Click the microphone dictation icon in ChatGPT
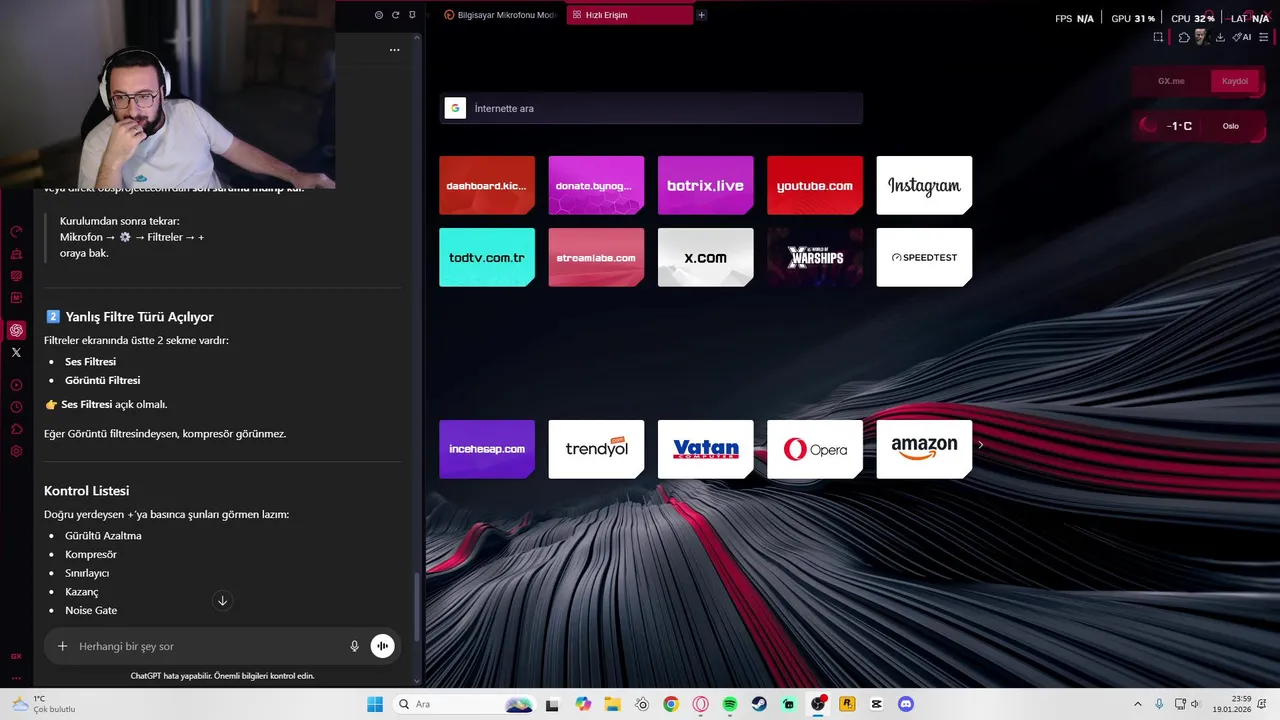1280x720 pixels. pyautogui.click(x=354, y=646)
